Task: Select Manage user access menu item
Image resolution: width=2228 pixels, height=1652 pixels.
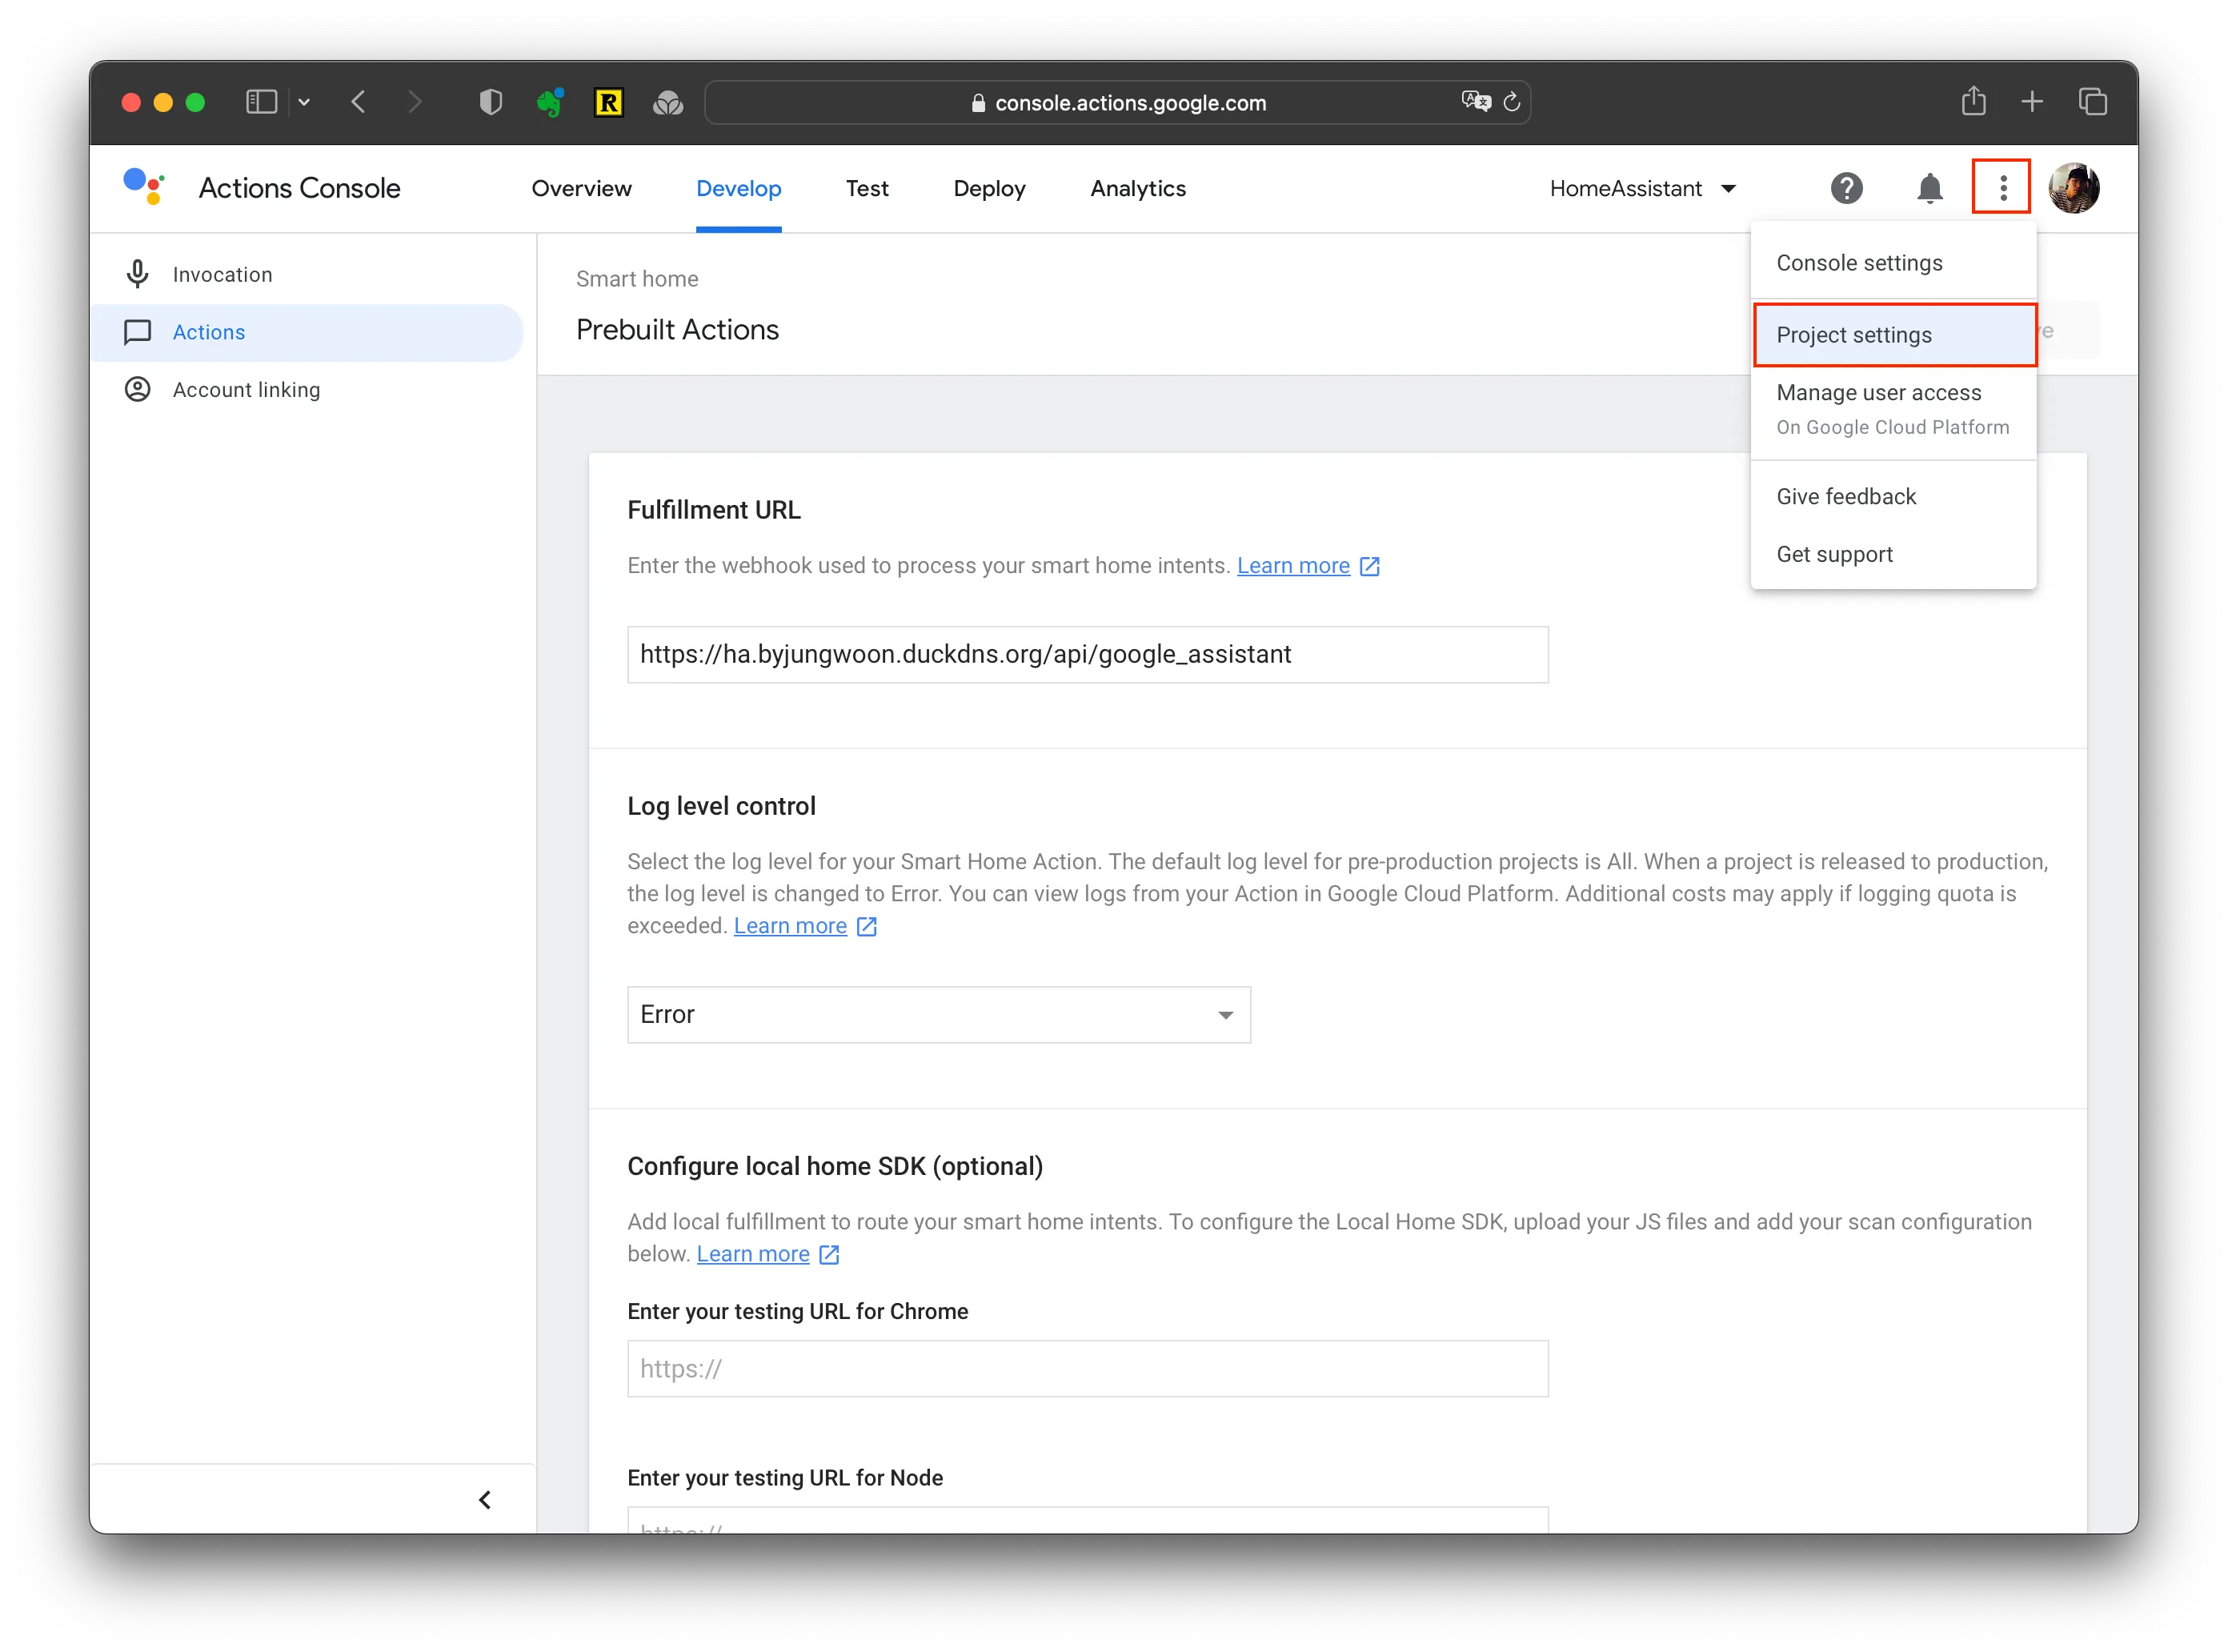Action: (x=1892, y=409)
